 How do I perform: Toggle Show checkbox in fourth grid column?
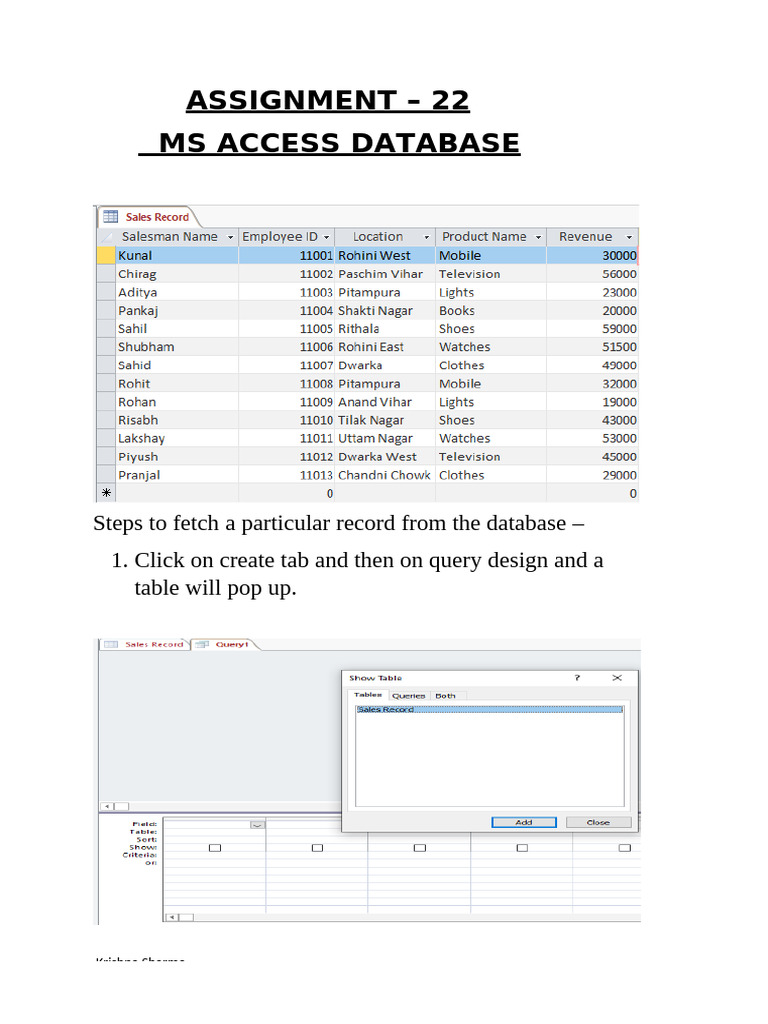[522, 848]
